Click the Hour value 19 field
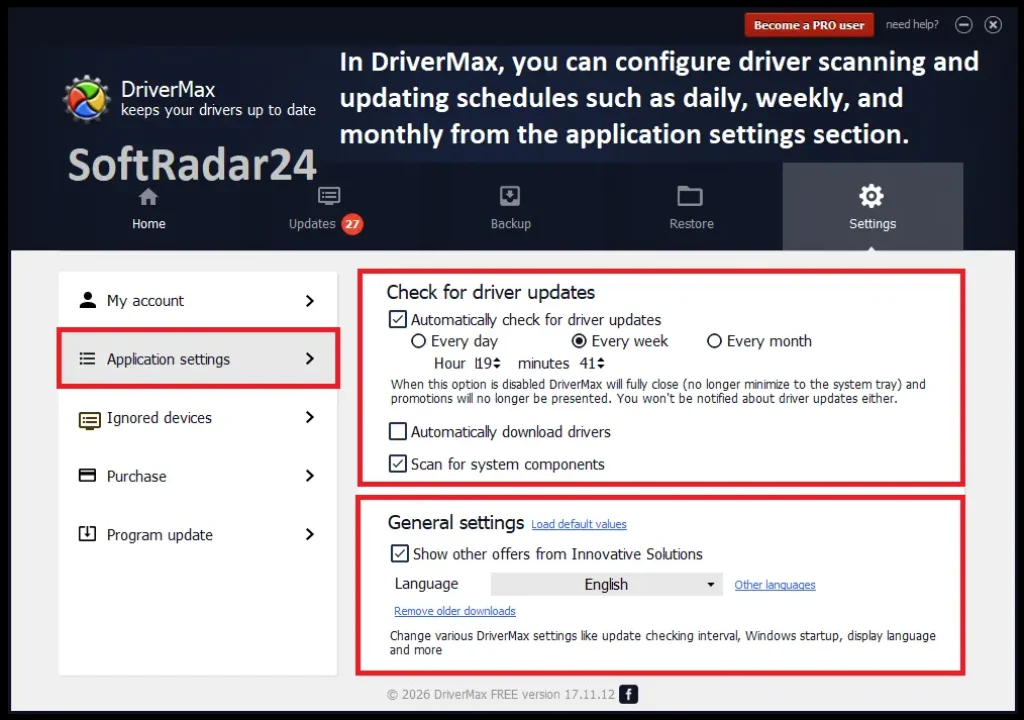This screenshot has width=1024, height=720. 483,363
